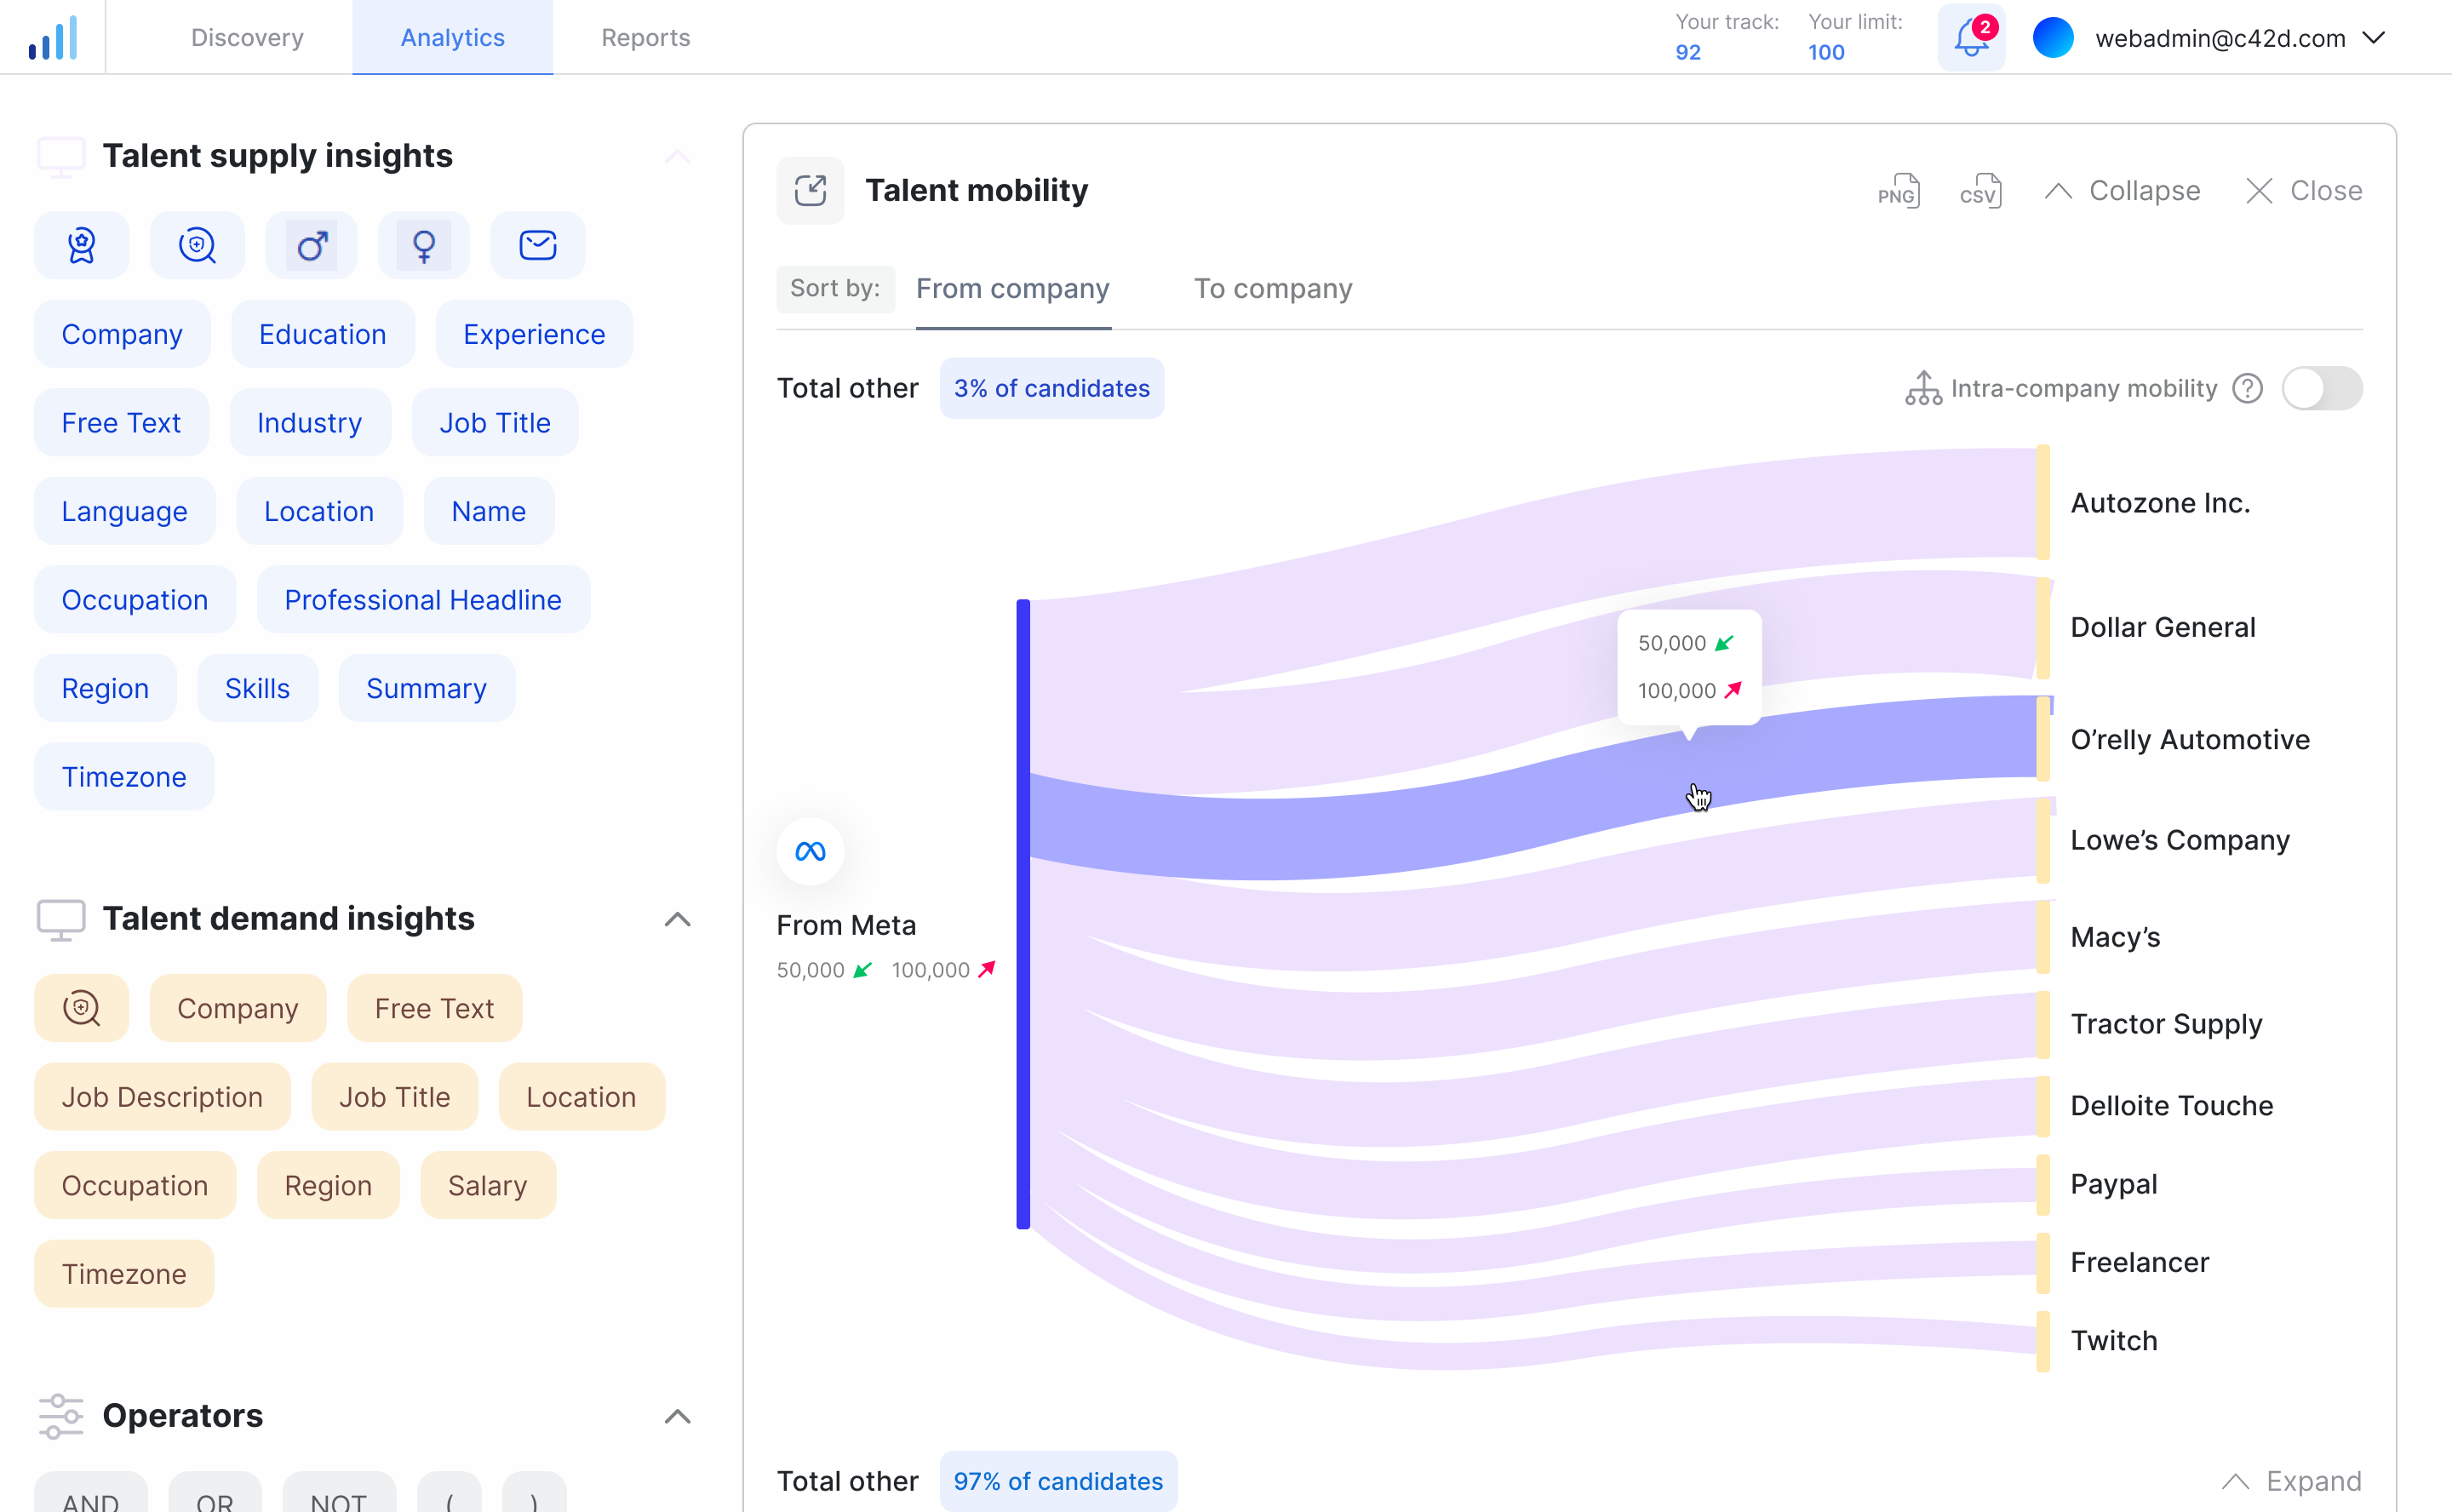Click the bar-chart app logo
The image size is (2452, 1512).
coord(53,38)
